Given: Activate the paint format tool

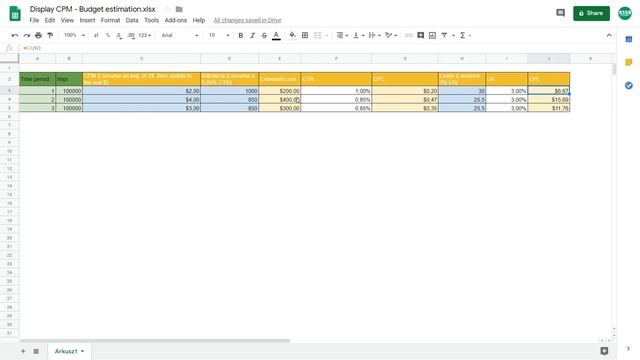Looking at the screenshot, I should point(50,36).
